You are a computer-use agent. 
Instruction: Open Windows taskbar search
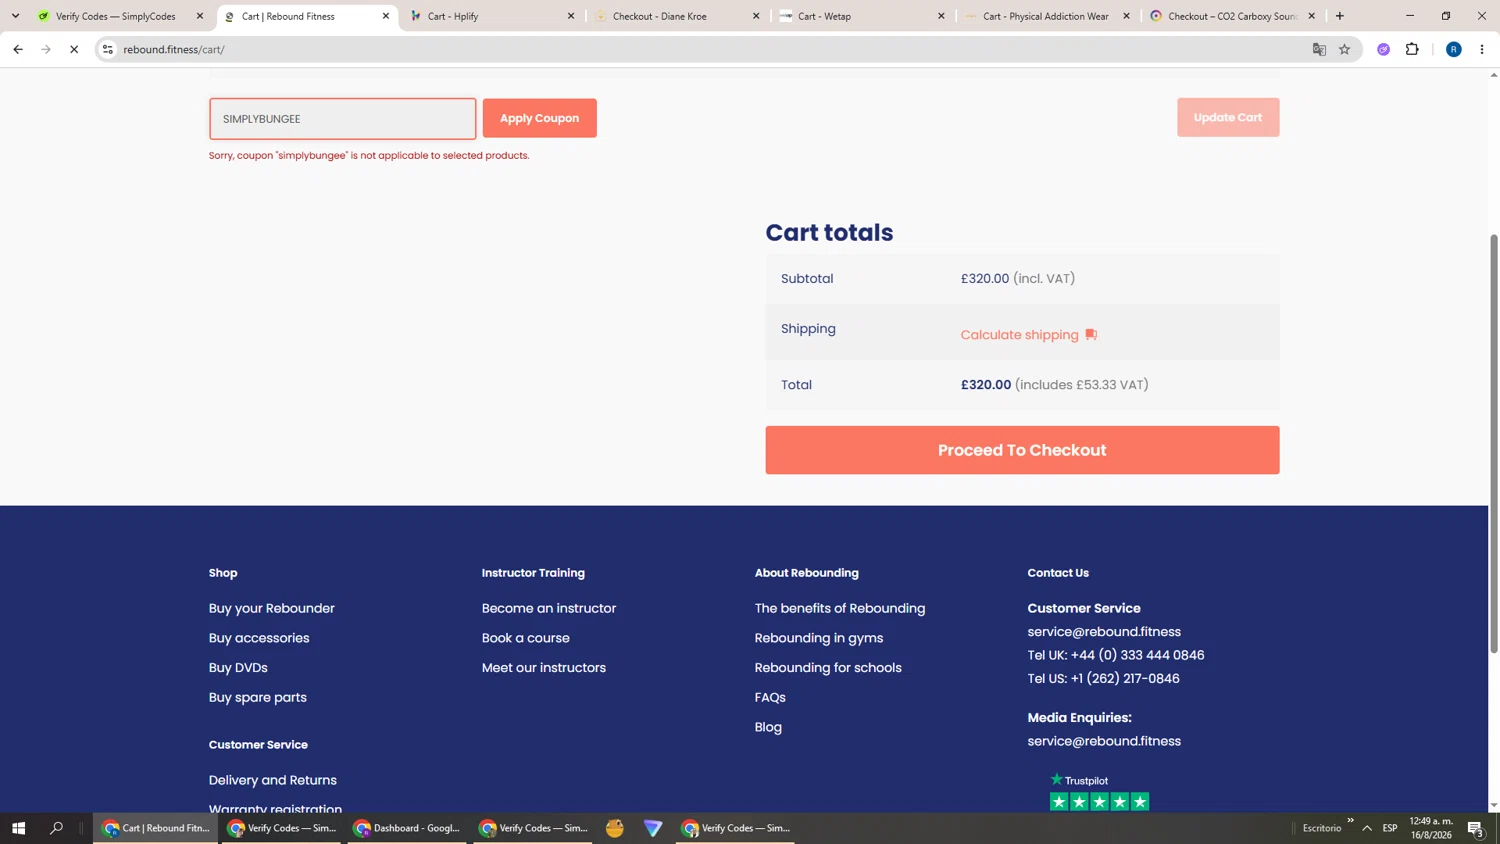(56, 828)
